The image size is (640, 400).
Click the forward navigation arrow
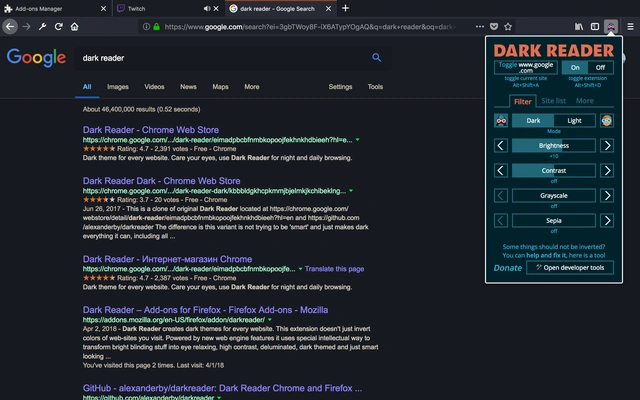[27, 27]
